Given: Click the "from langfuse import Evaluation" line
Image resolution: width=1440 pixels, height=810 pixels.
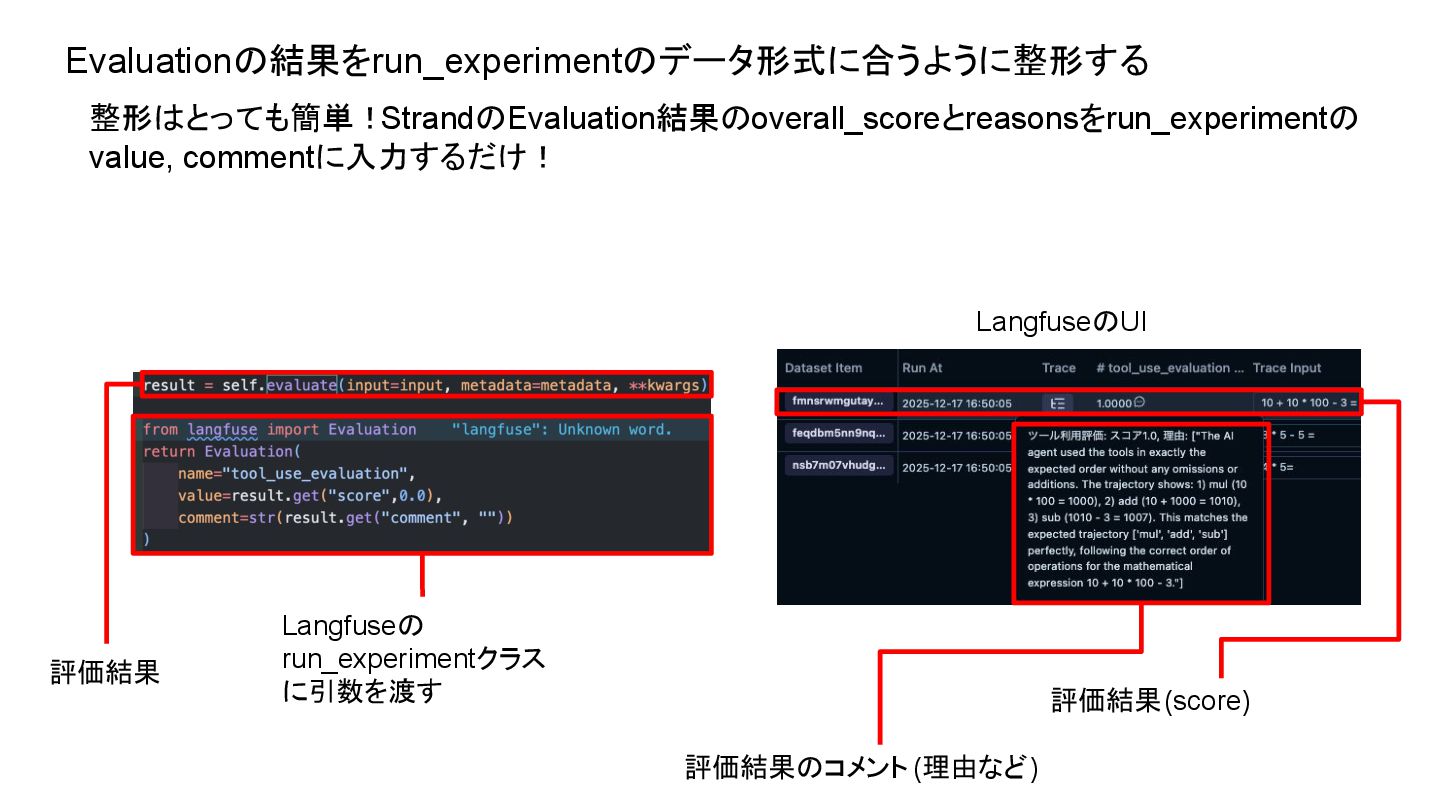Looking at the screenshot, I should tap(280, 429).
